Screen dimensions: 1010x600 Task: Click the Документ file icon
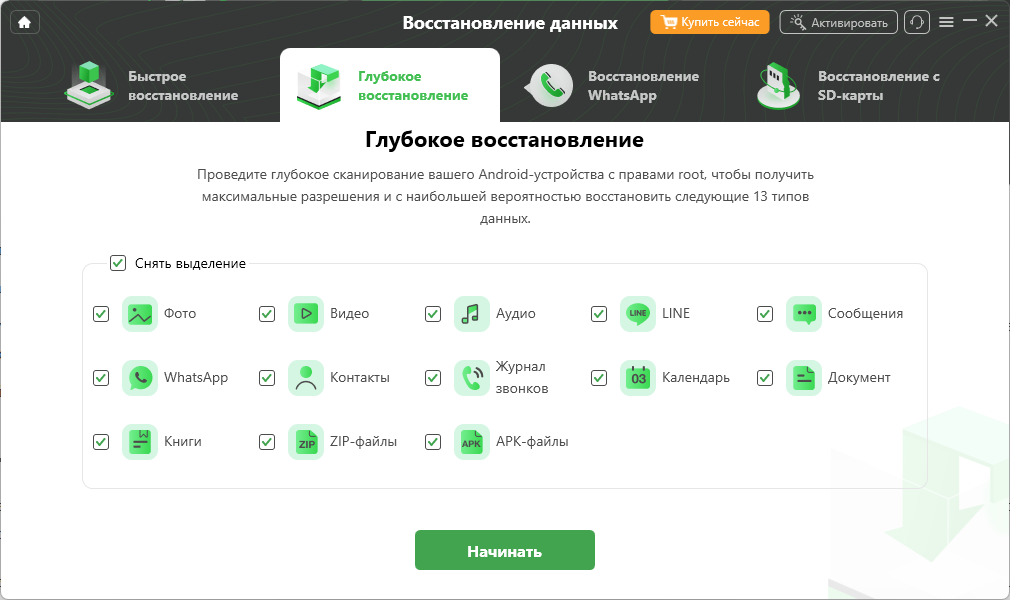804,378
